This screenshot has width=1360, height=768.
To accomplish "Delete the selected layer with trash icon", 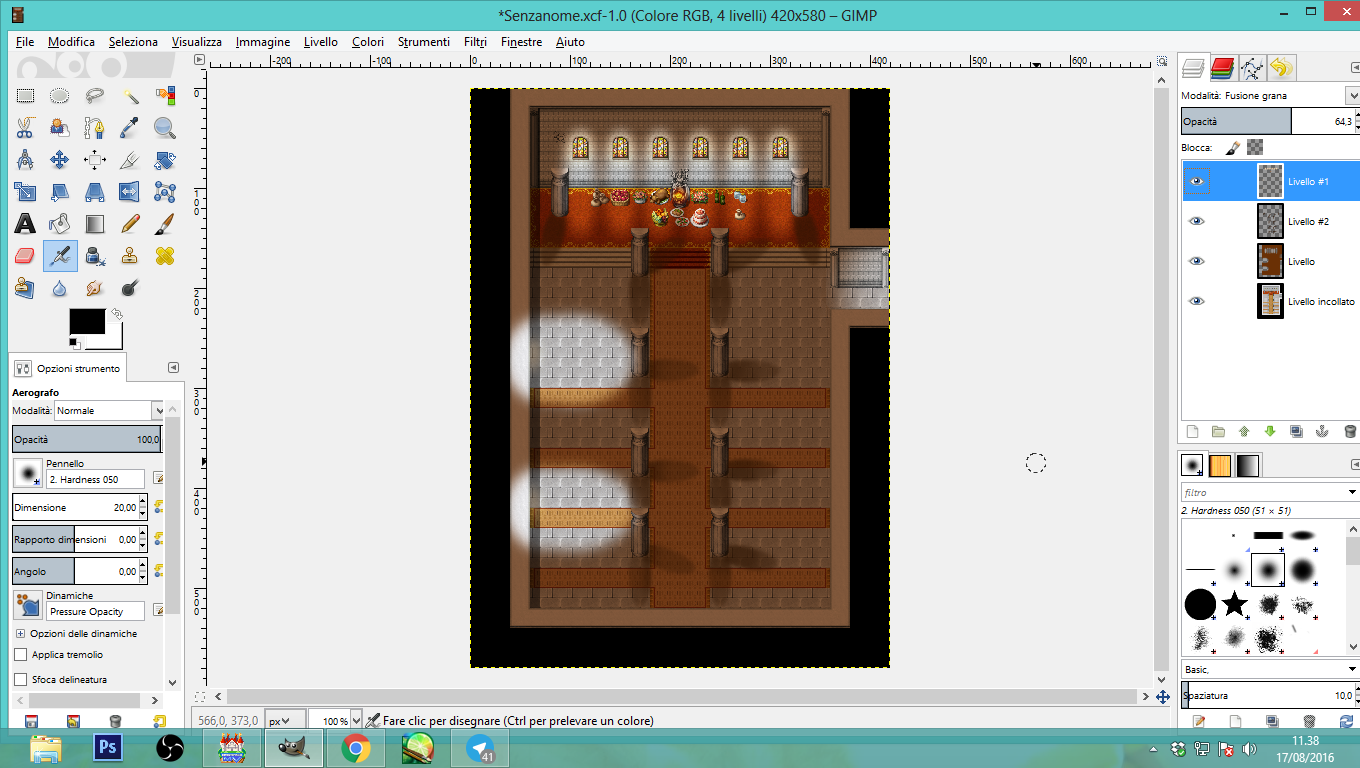I will click(x=1350, y=432).
